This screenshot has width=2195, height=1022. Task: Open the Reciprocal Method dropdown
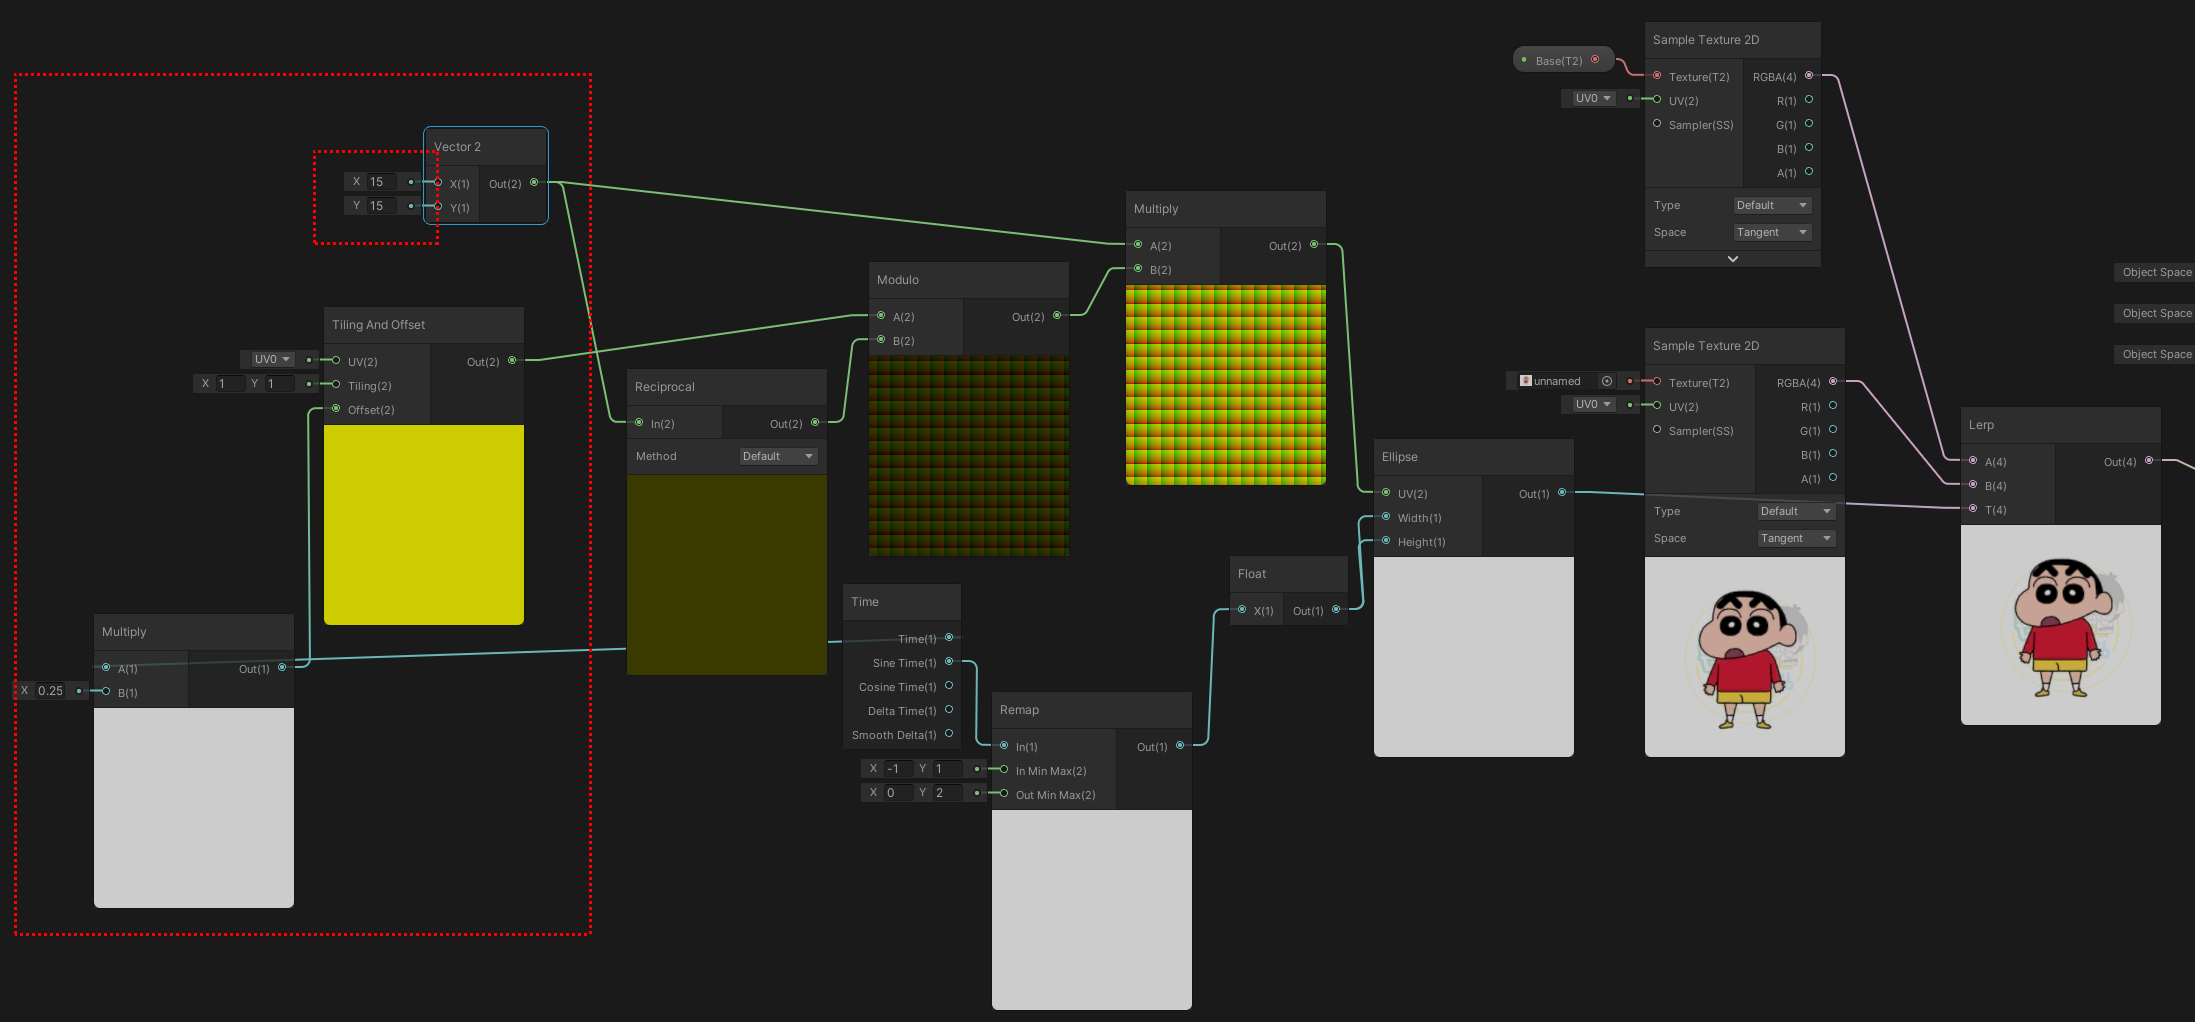click(x=778, y=456)
